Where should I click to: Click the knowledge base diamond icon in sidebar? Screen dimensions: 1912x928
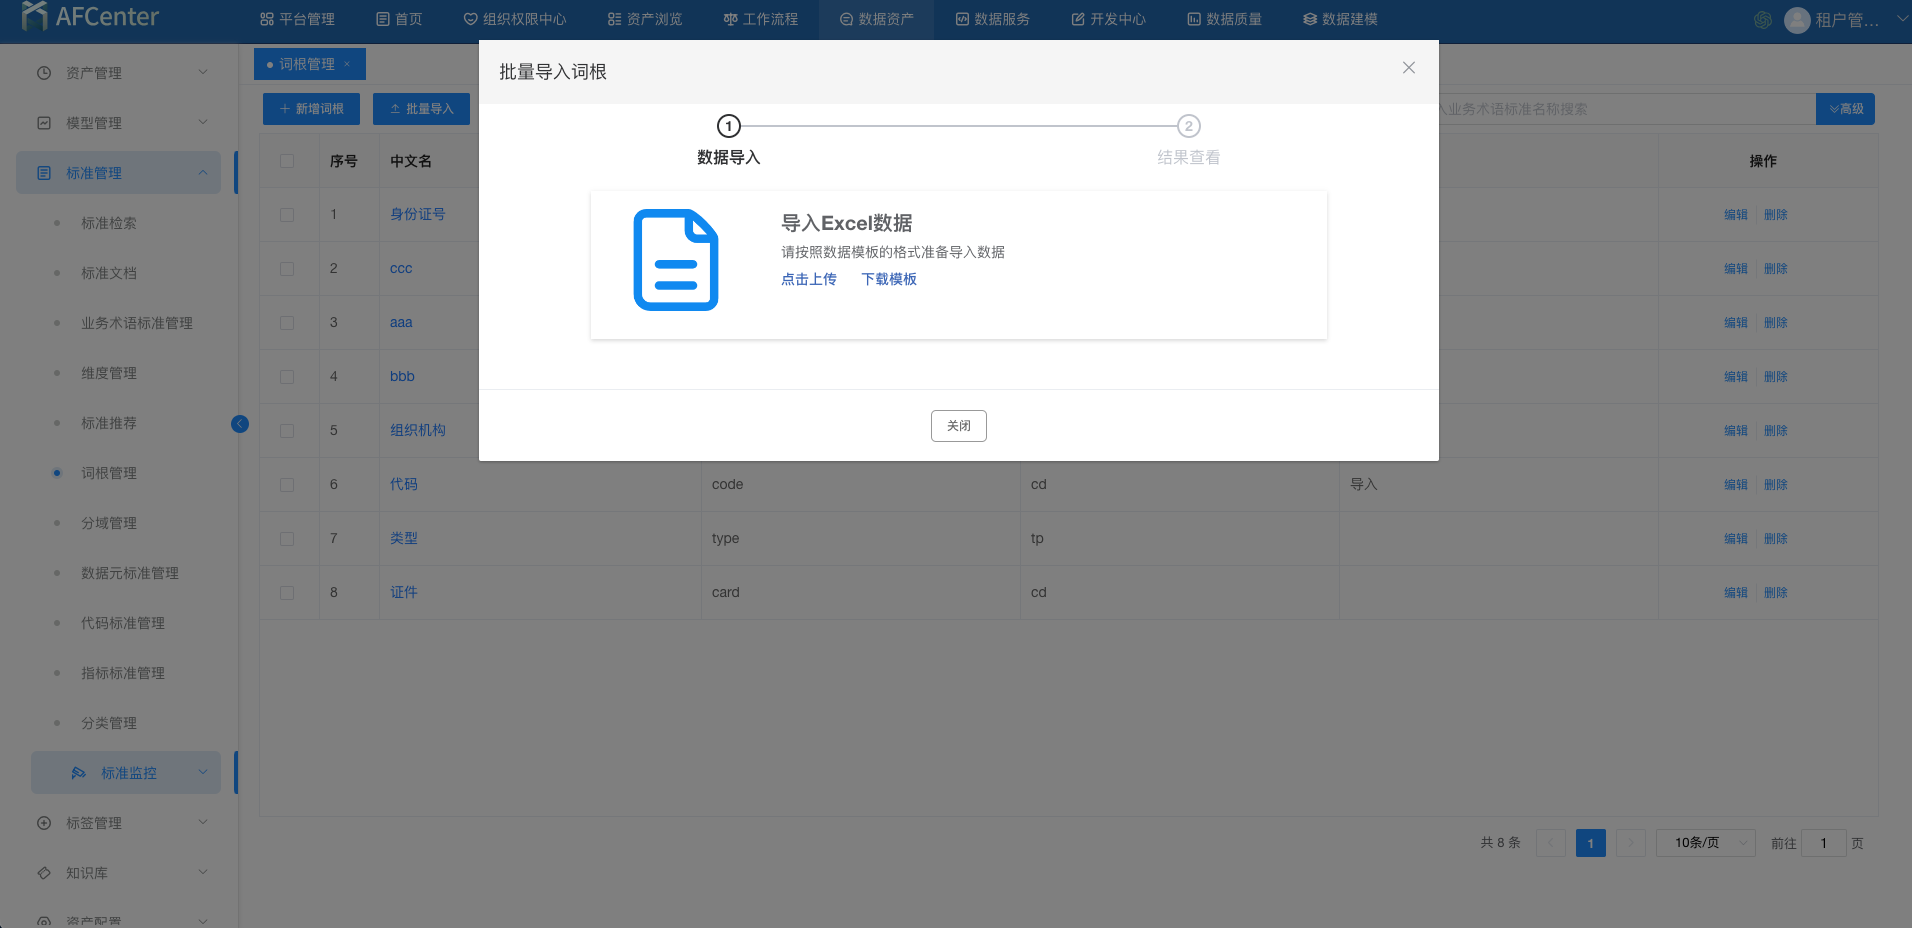click(44, 873)
